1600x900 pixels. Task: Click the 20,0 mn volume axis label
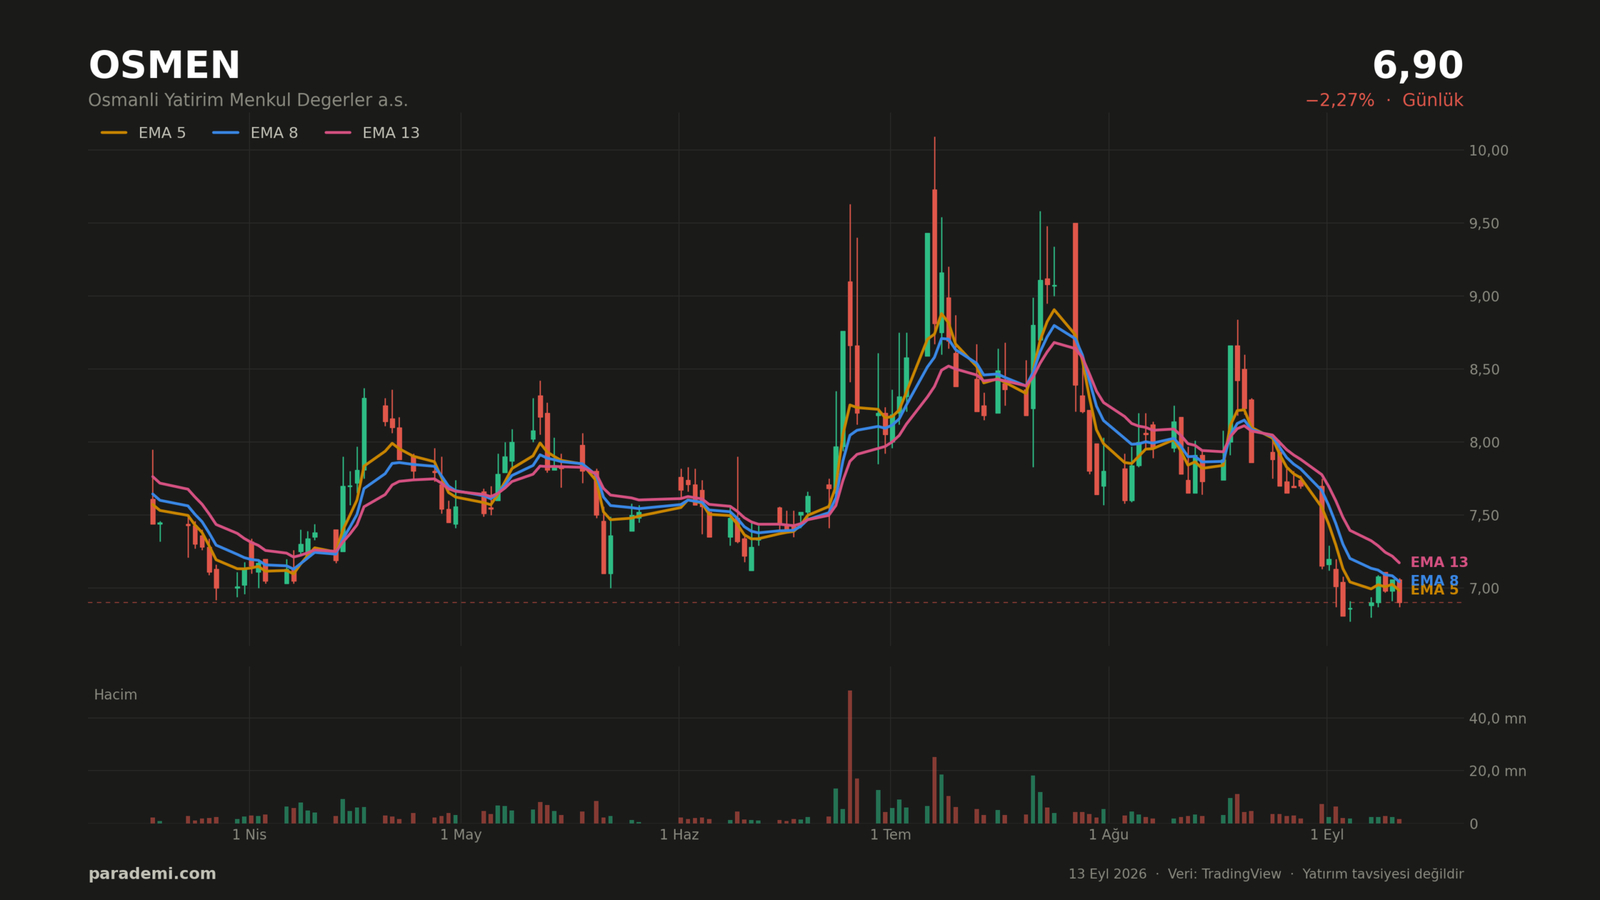[x=1497, y=771]
